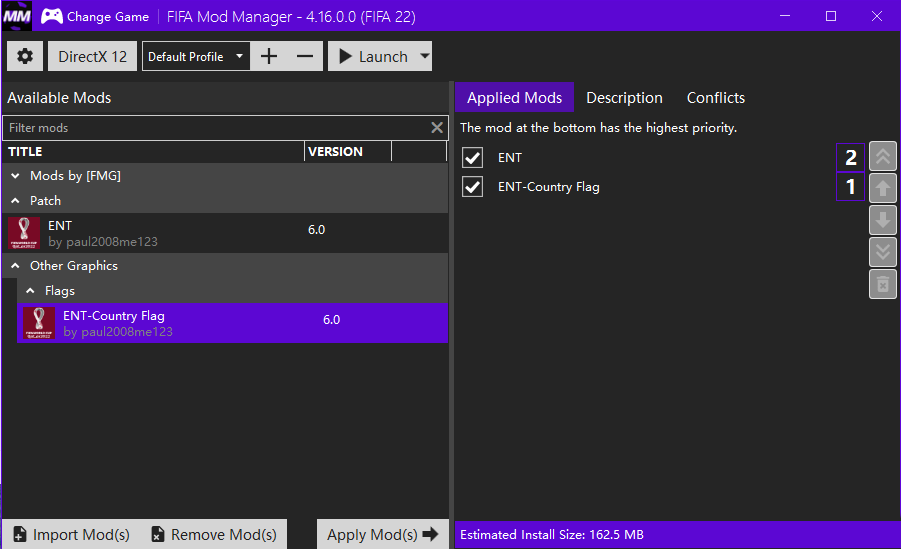Select ENT-Country Flag row in Applied Mods

pos(646,186)
